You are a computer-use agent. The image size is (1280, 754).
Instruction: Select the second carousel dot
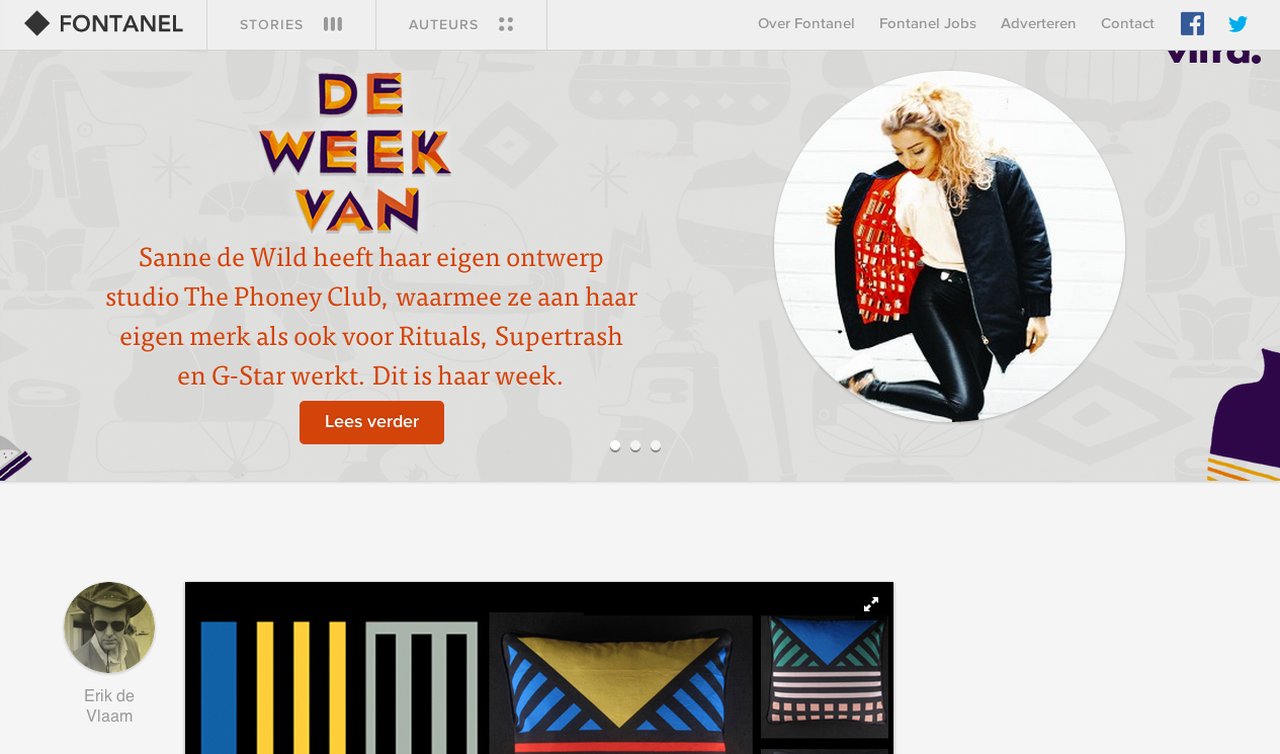[635, 446]
